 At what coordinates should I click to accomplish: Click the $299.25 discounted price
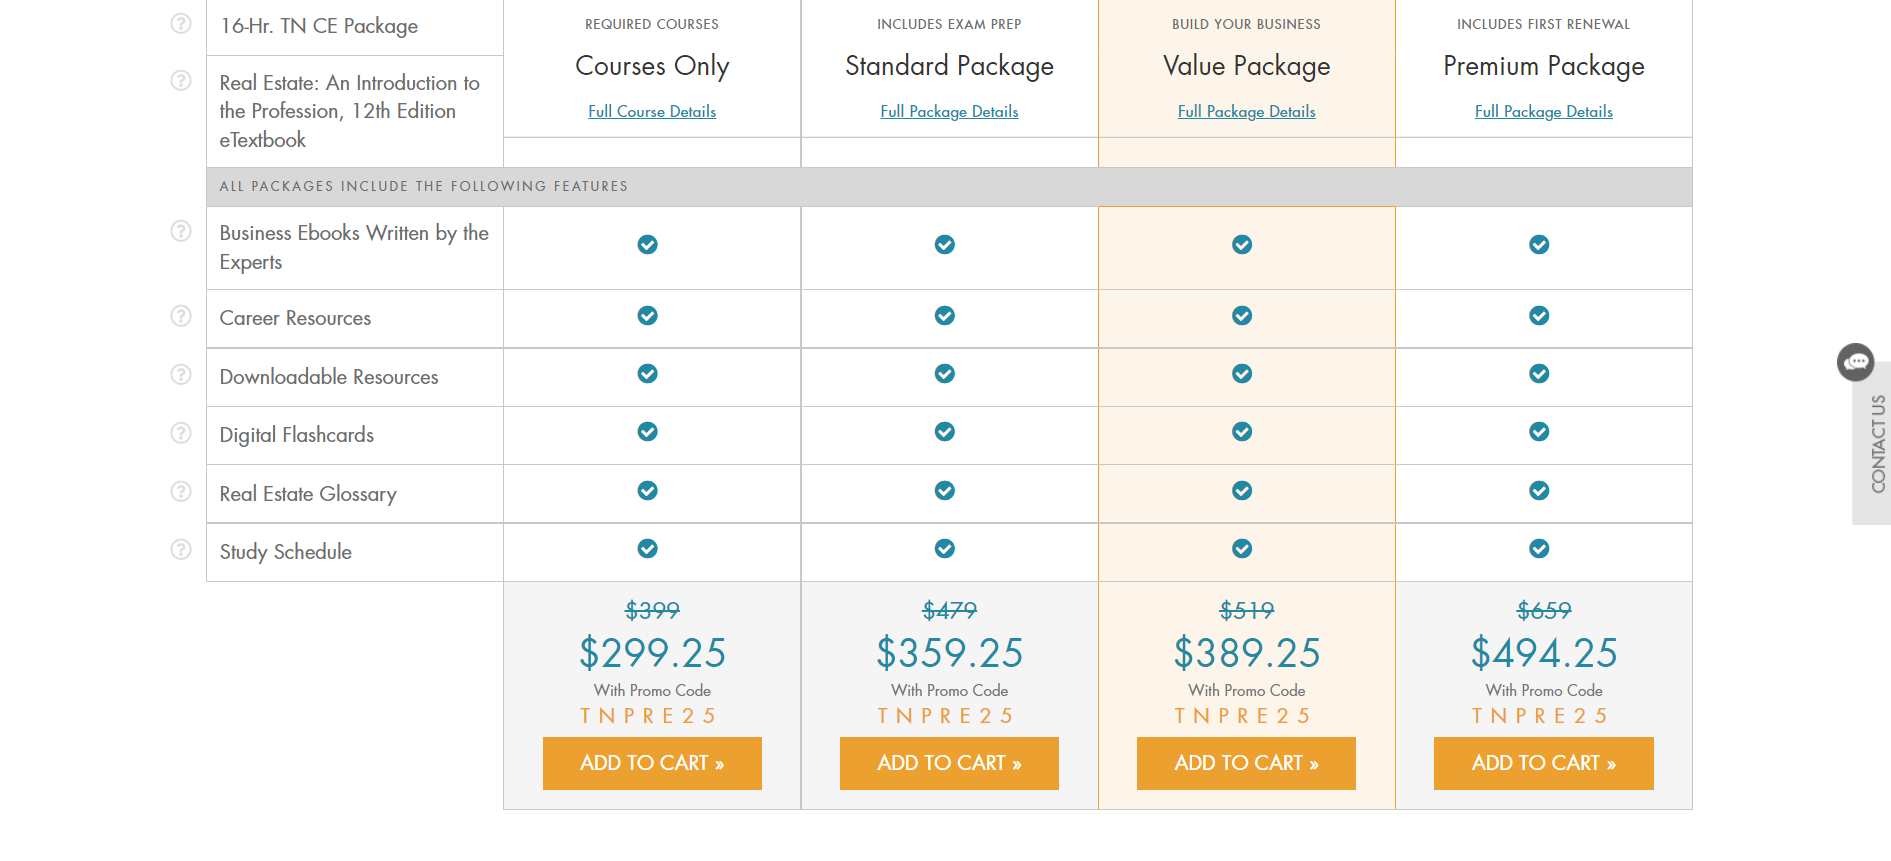click(x=652, y=653)
